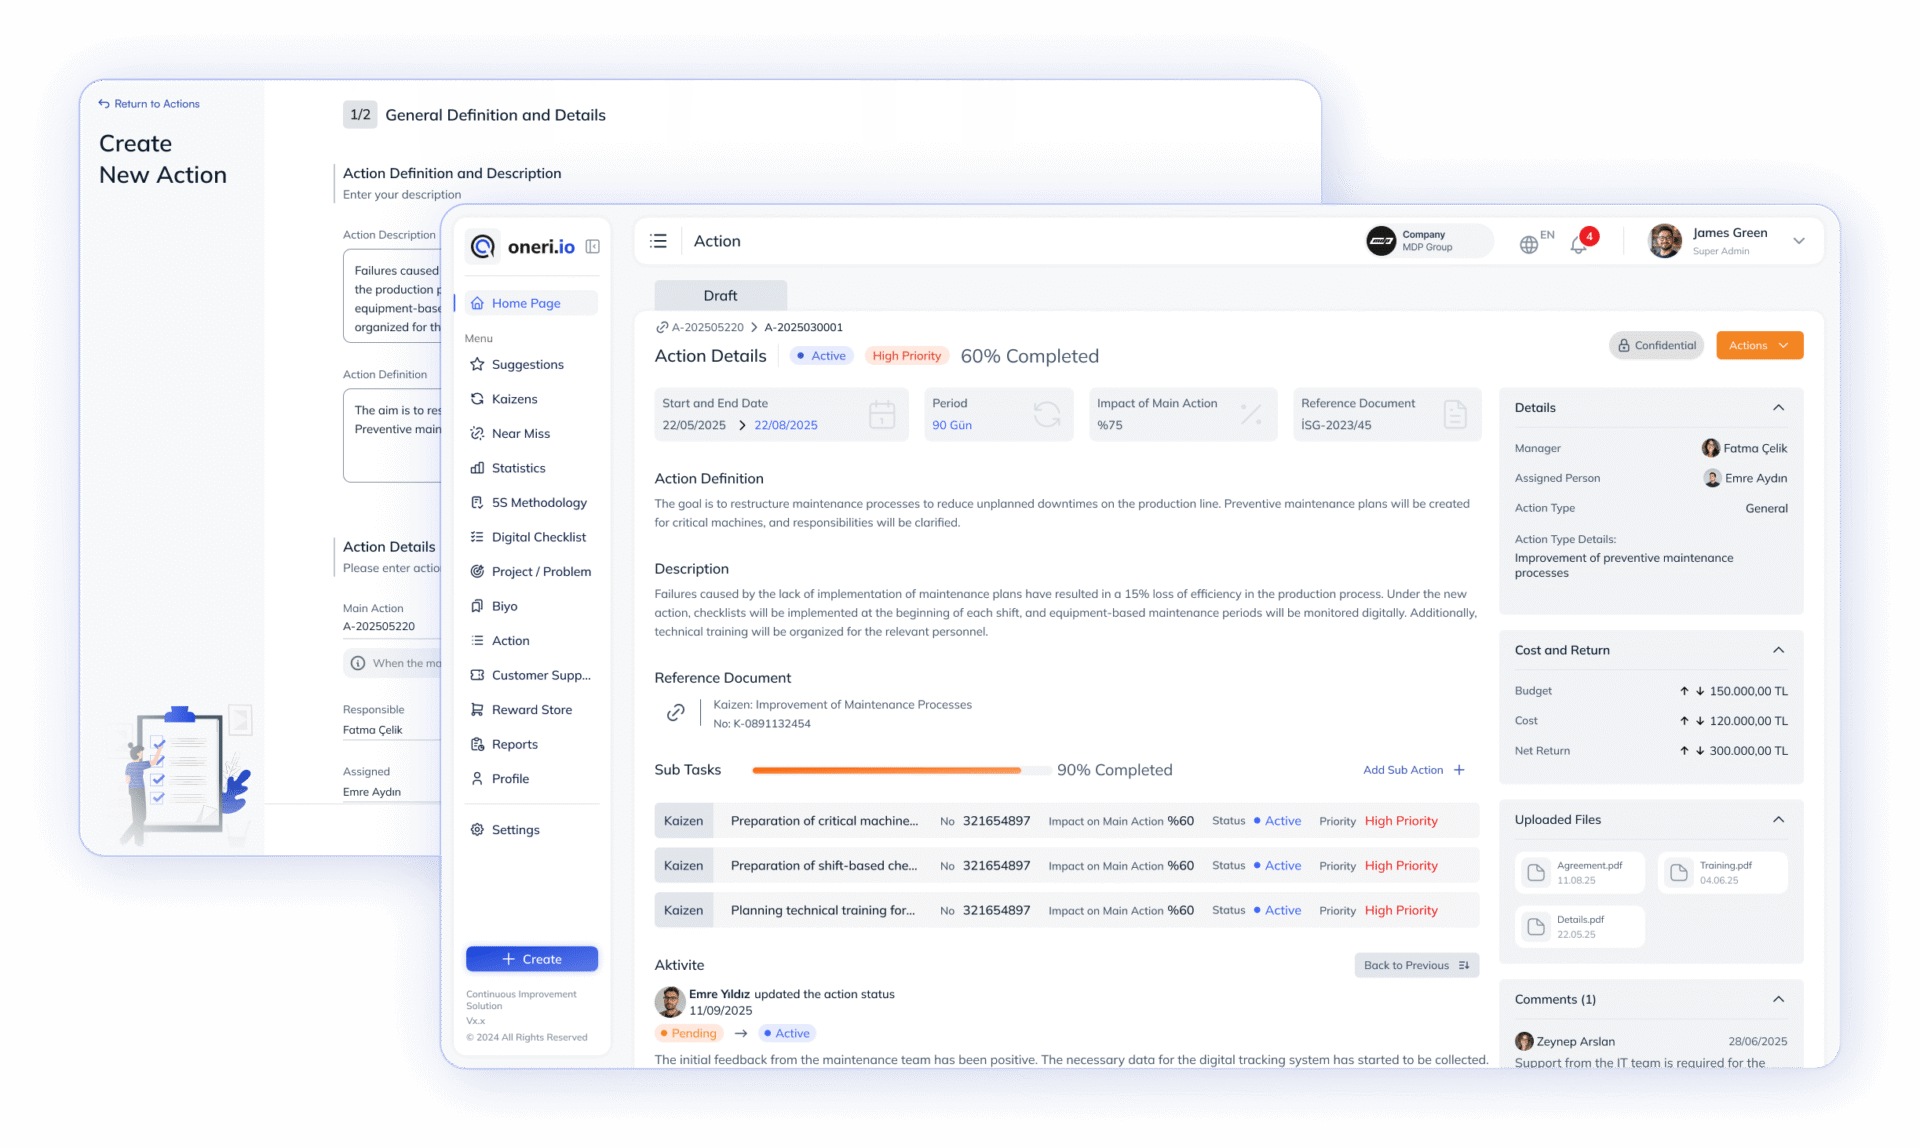Toggle the Confidential lock badge
The height and width of the screenshot is (1148, 1920).
coord(1656,345)
